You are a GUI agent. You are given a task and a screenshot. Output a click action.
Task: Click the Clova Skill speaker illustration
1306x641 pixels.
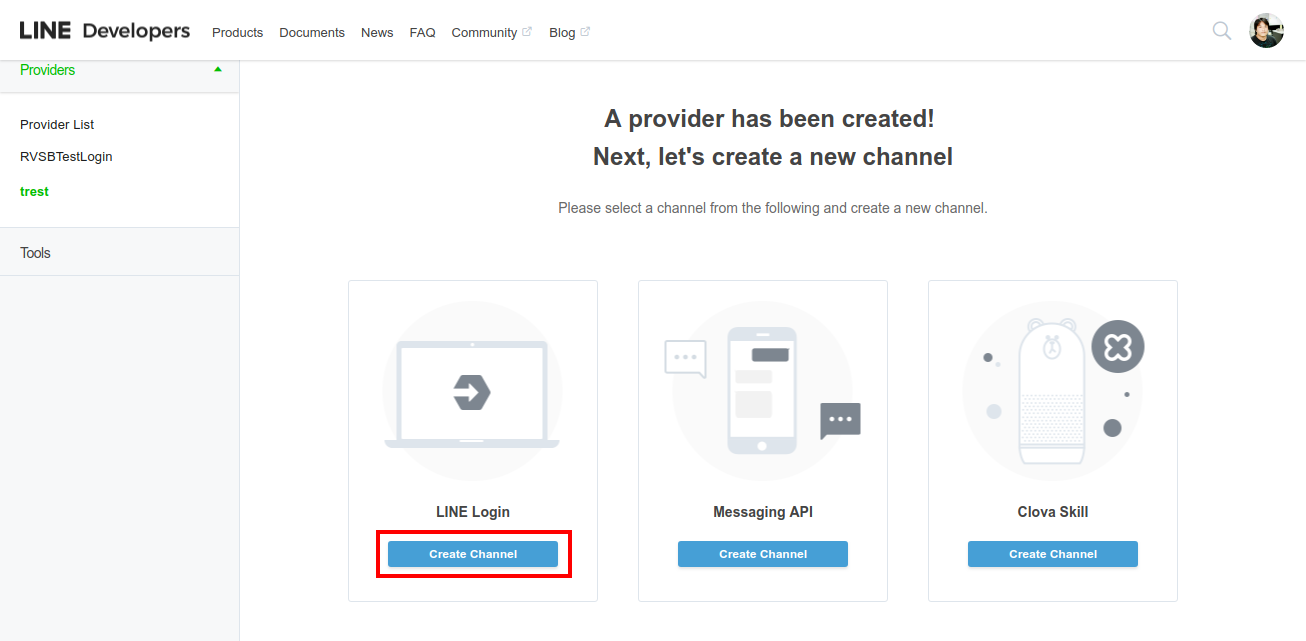(1053, 391)
